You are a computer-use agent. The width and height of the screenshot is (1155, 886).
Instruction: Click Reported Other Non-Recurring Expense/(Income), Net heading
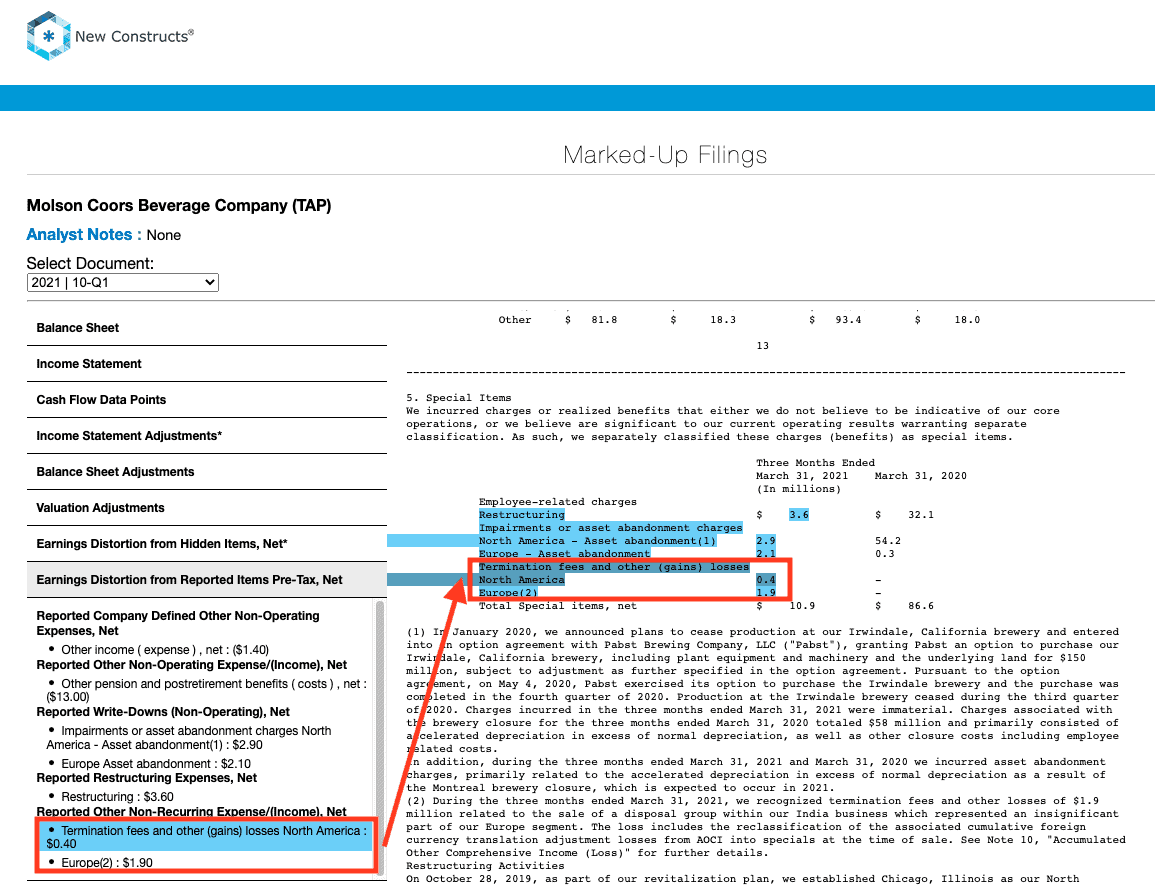coord(192,812)
